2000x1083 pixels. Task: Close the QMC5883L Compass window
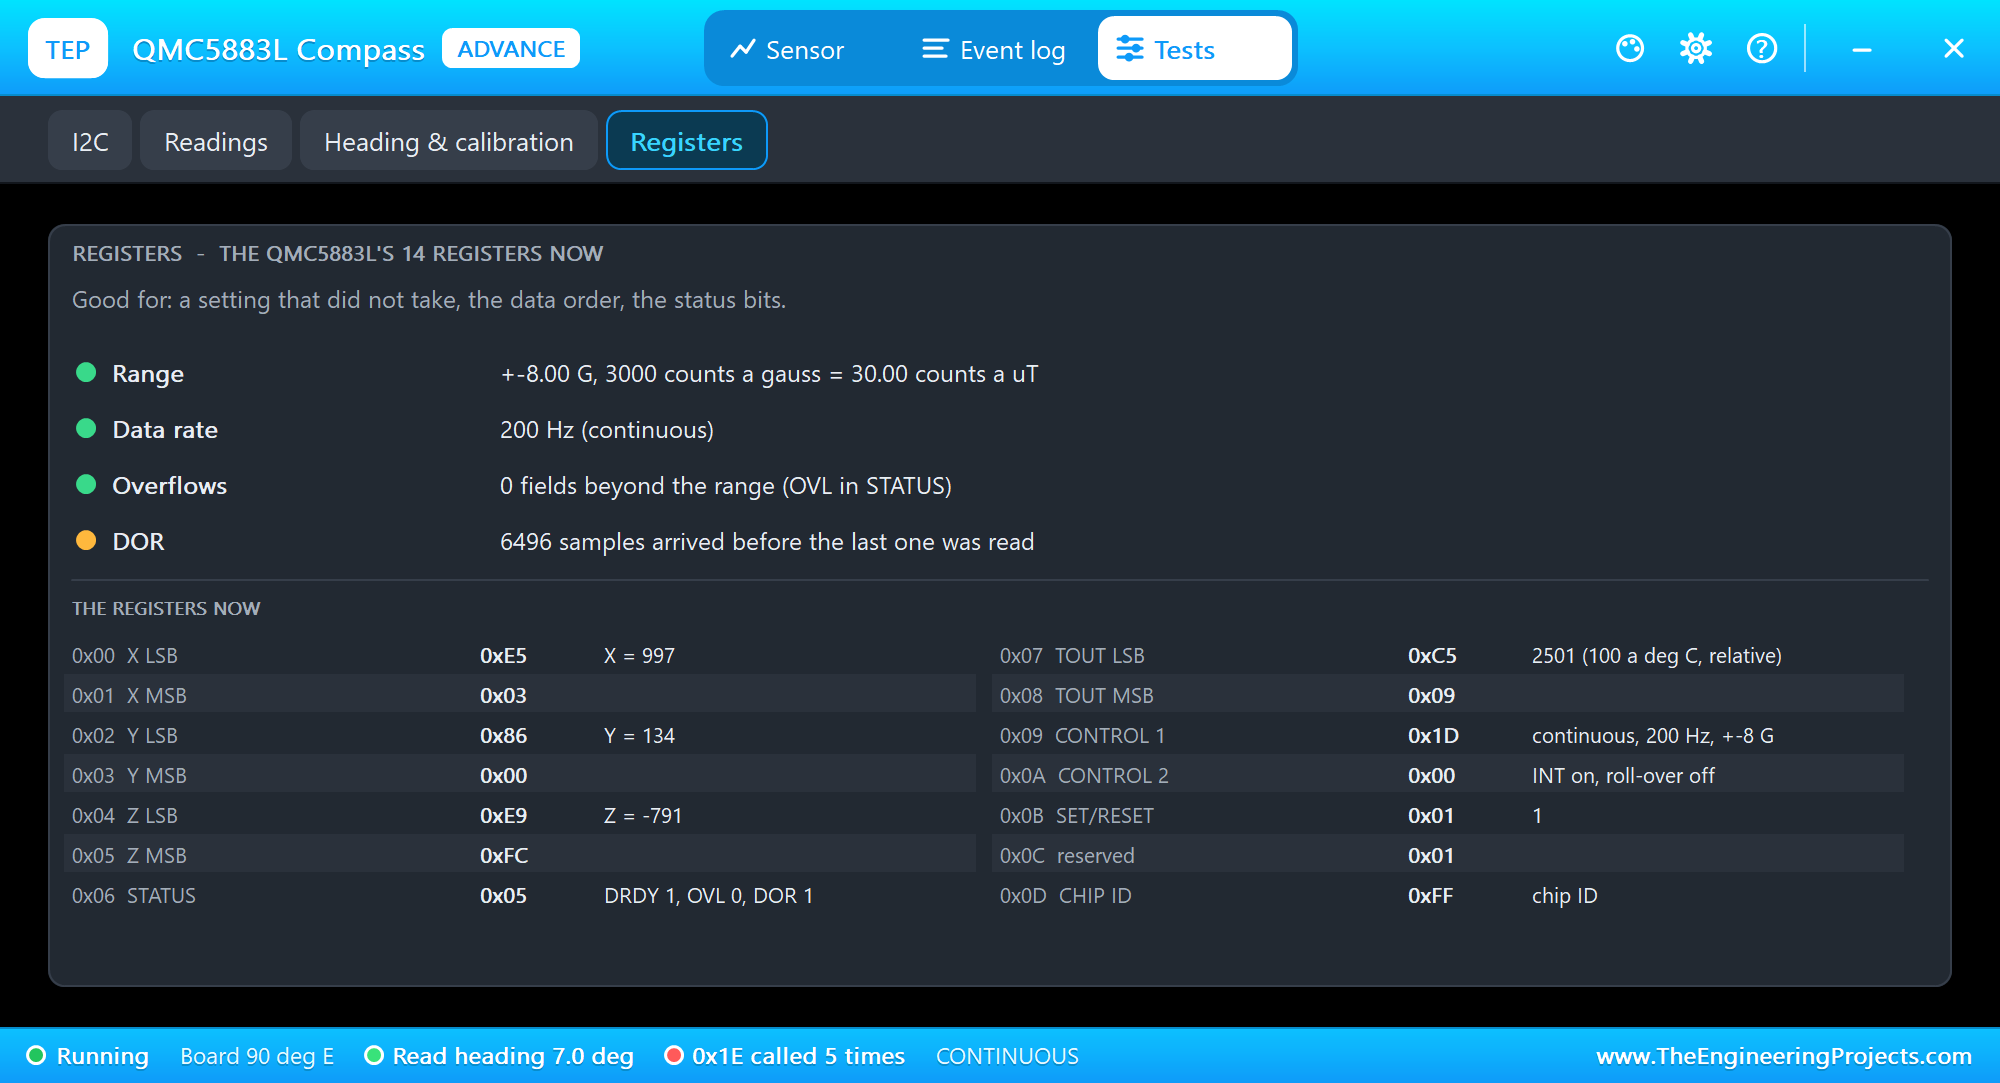click(x=1954, y=48)
